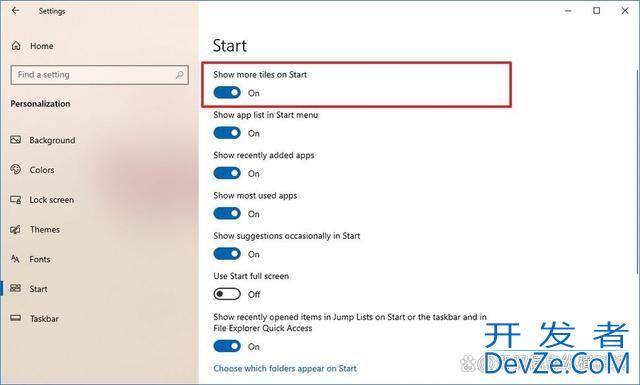The width and height of the screenshot is (640, 385).
Task: Click the Lock screen icon
Action: coord(16,200)
